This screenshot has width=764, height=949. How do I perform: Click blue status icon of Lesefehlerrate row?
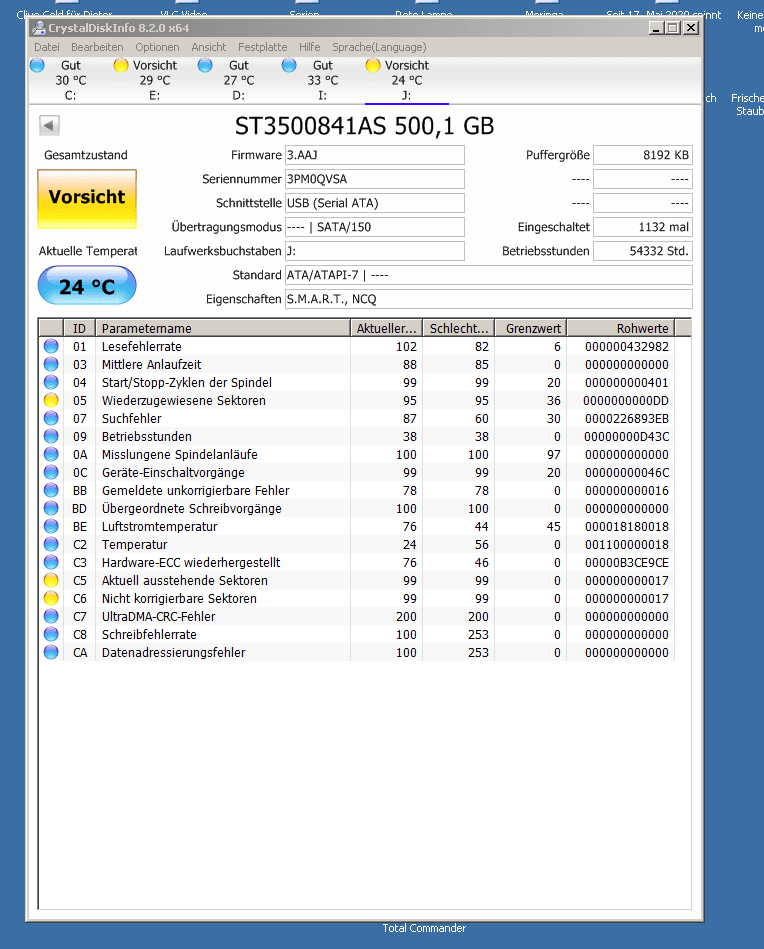pos(51,346)
